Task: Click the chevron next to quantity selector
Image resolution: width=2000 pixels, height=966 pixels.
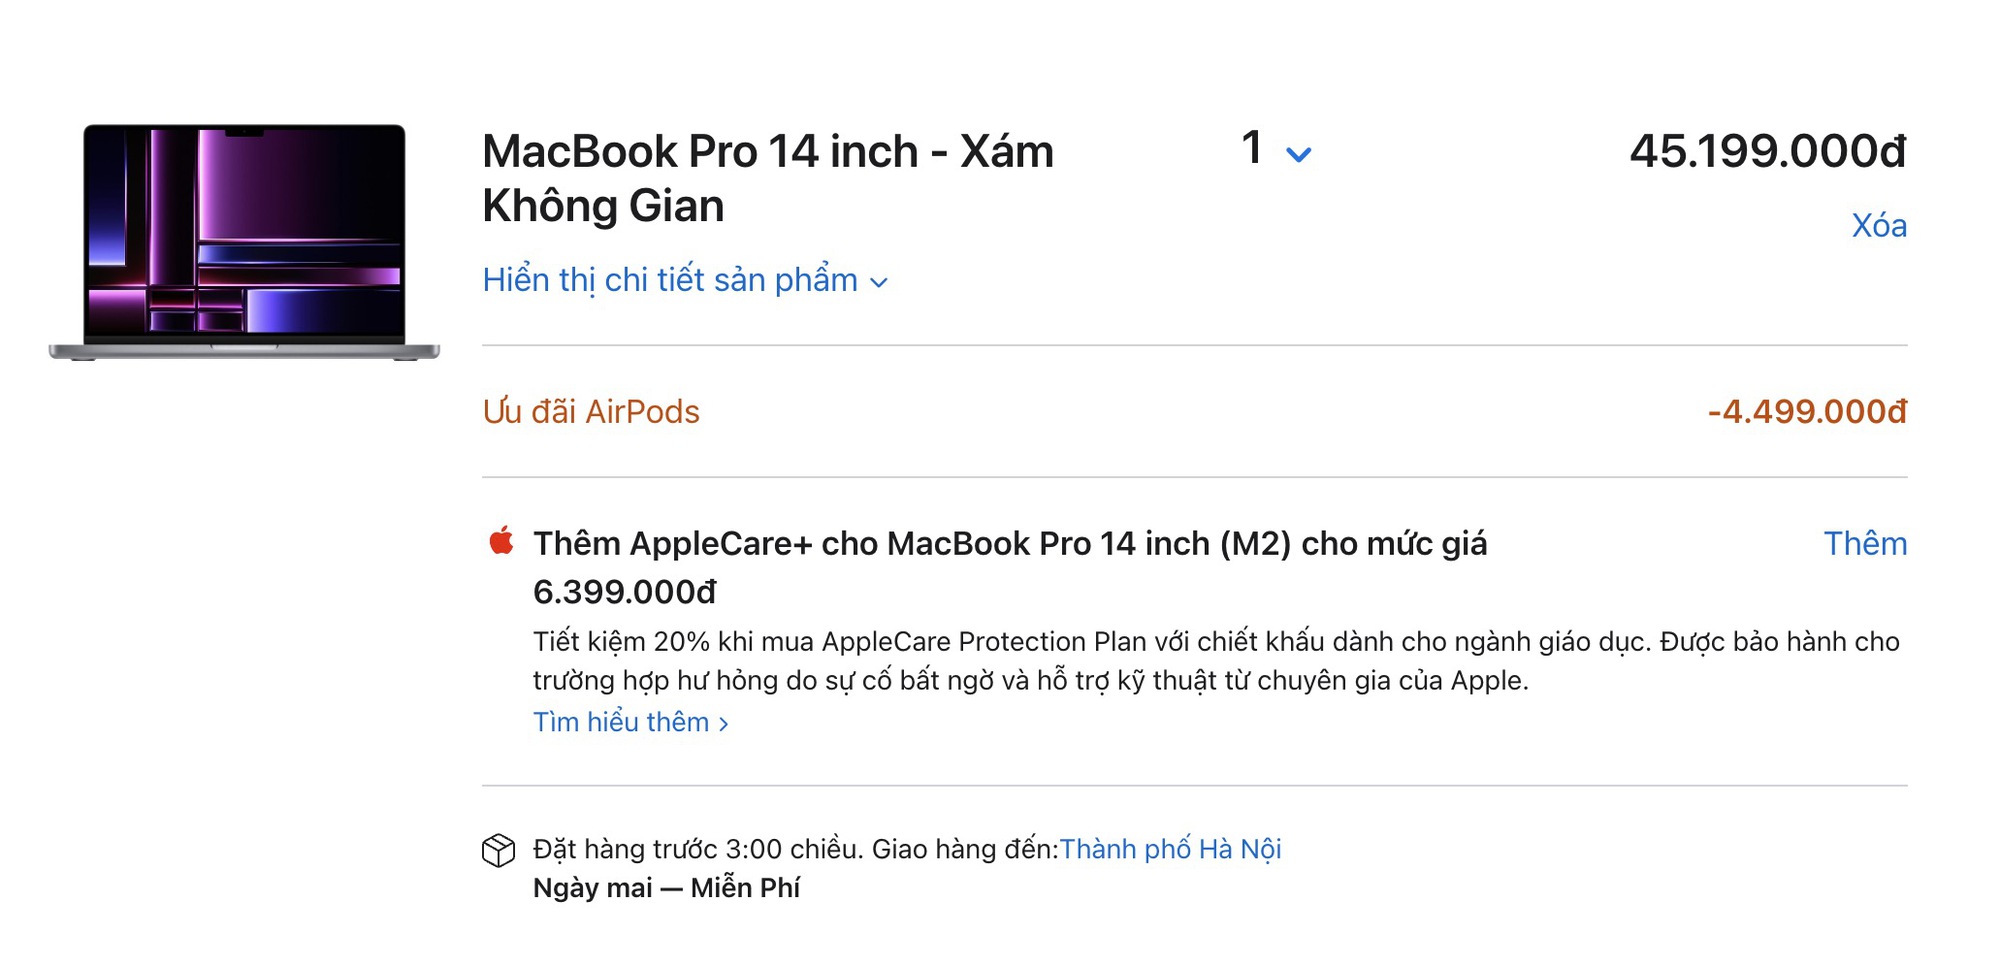Action: coord(1297,155)
